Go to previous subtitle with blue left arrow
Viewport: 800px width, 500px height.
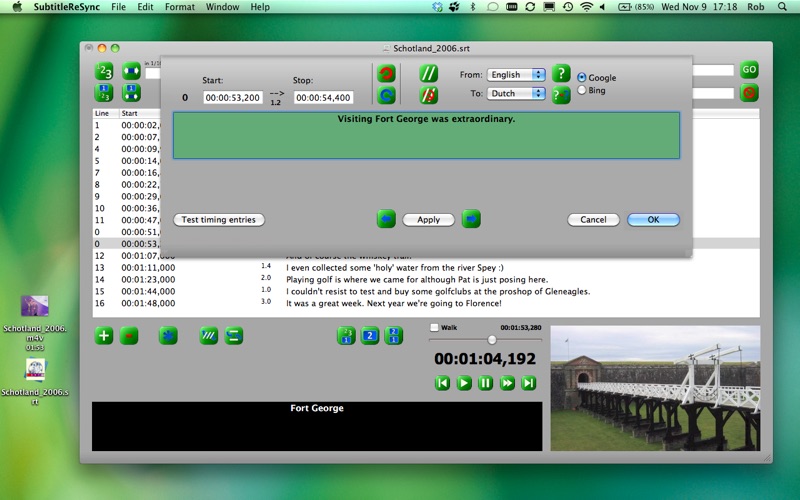point(386,219)
